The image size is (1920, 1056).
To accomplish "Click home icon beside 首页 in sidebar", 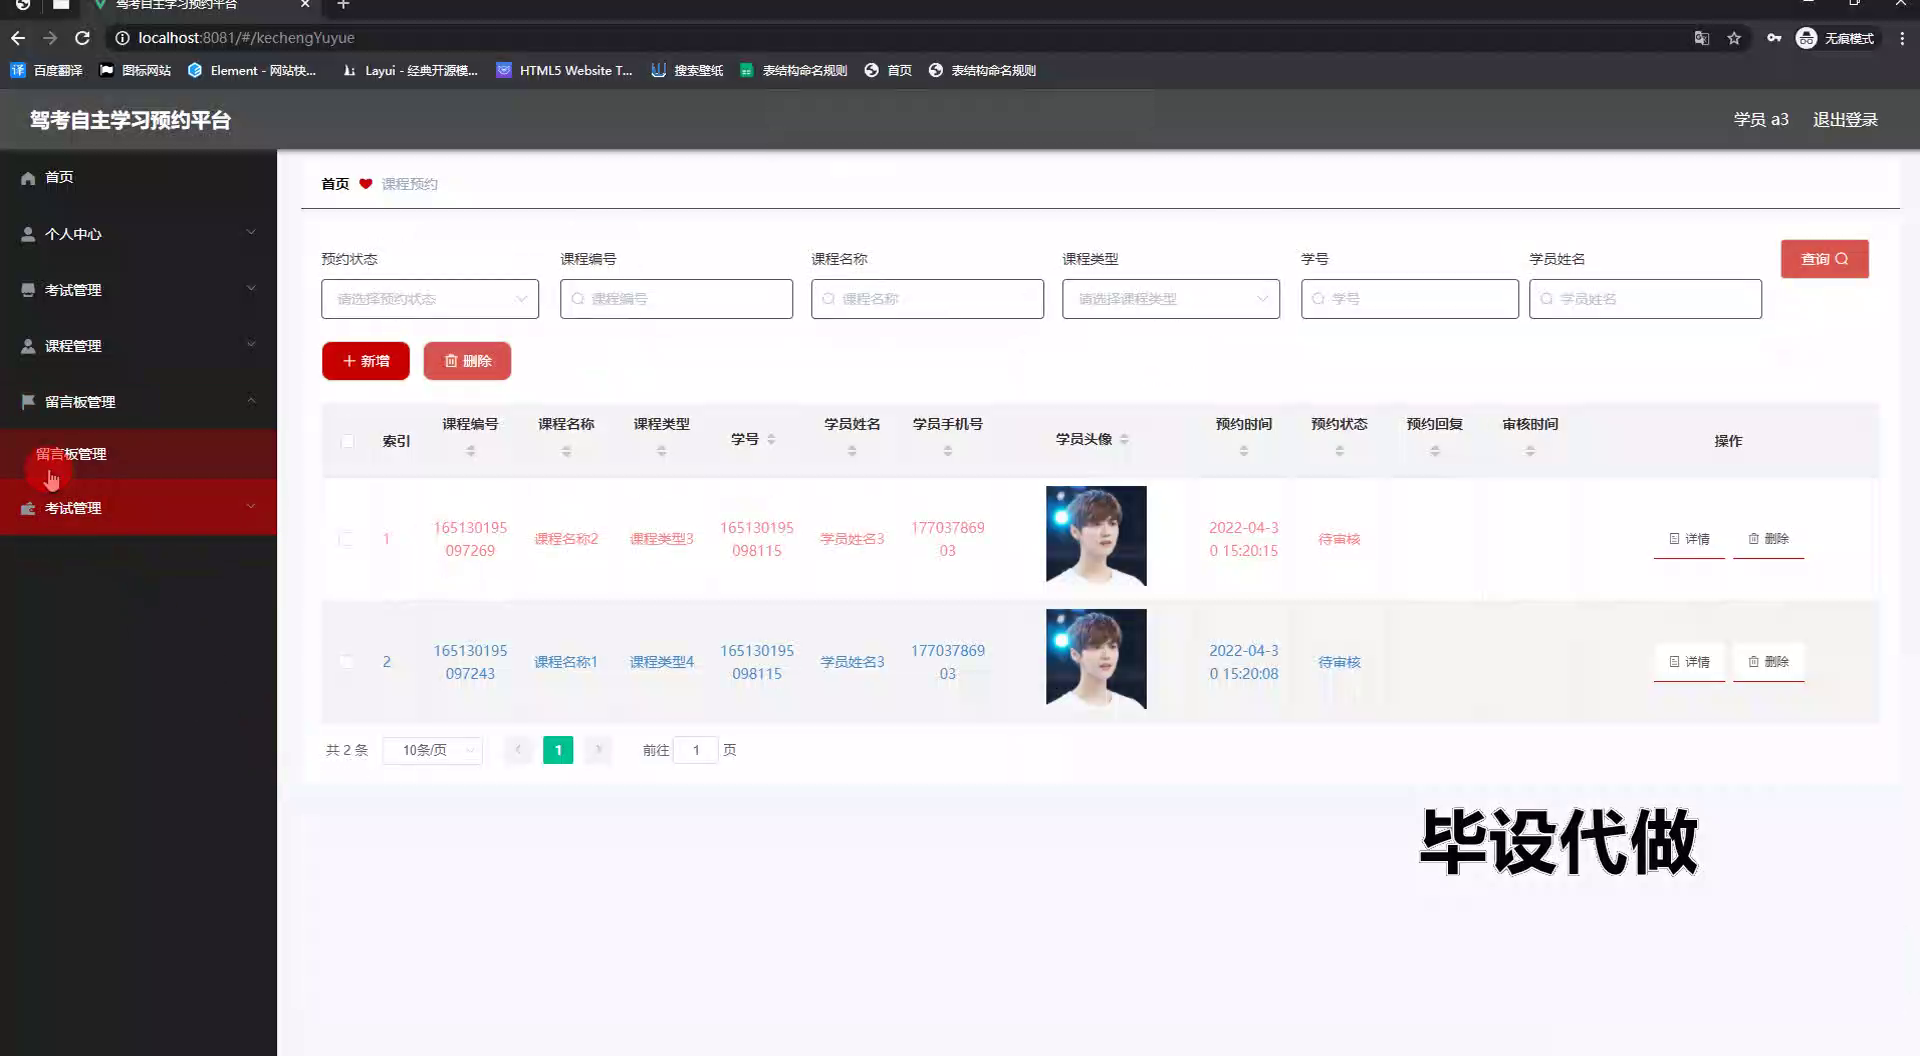I will coord(28,178).
